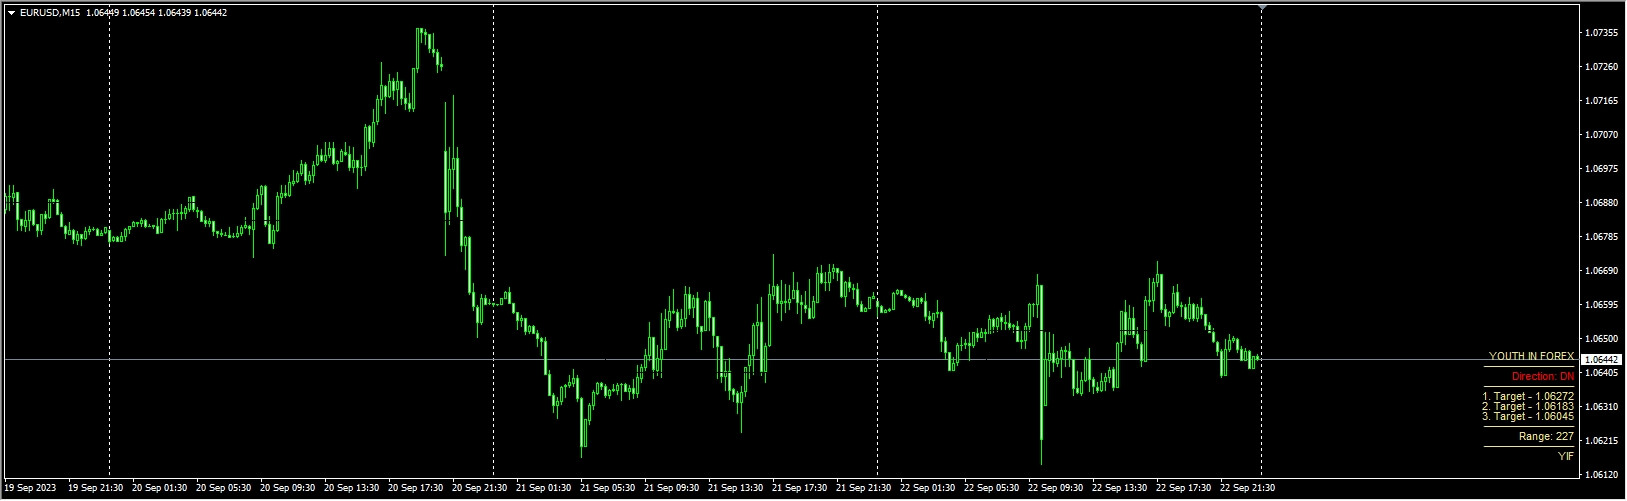Select 3. Target - 1.06045 text
The image size is (1627, 501).
pyautogui.click(x=1528, y=417)
